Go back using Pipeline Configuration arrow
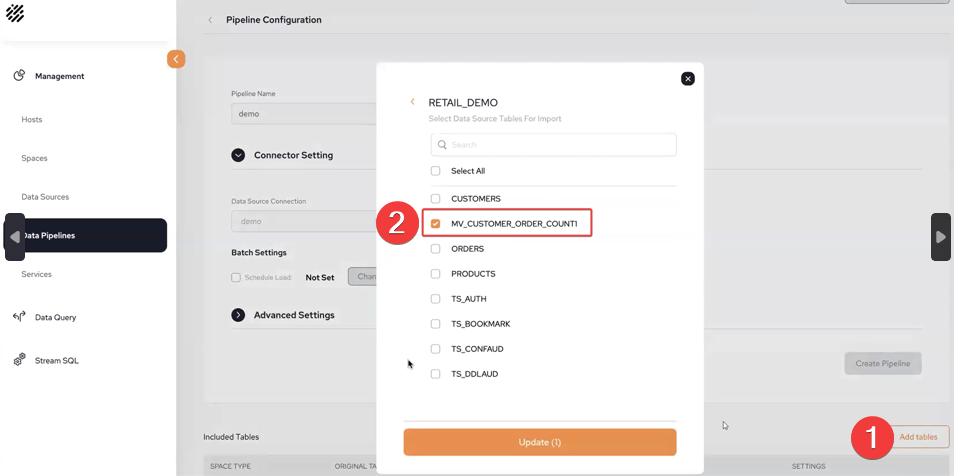 pyautogui.click(x=210, y=20)
